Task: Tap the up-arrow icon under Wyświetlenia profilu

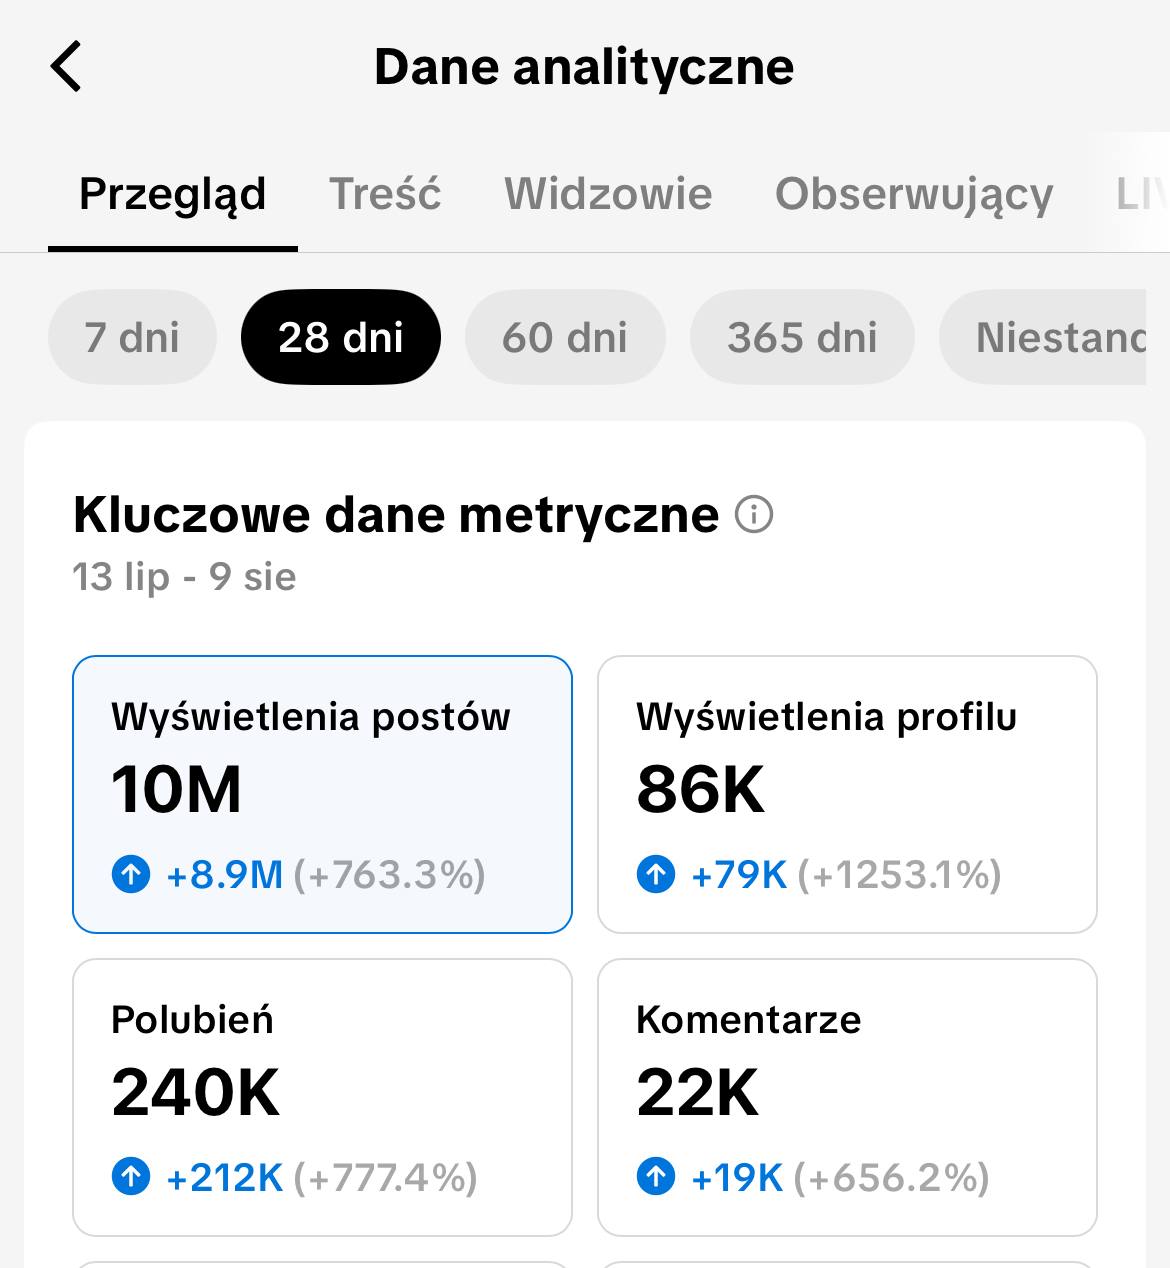Action: pos(656,875)
